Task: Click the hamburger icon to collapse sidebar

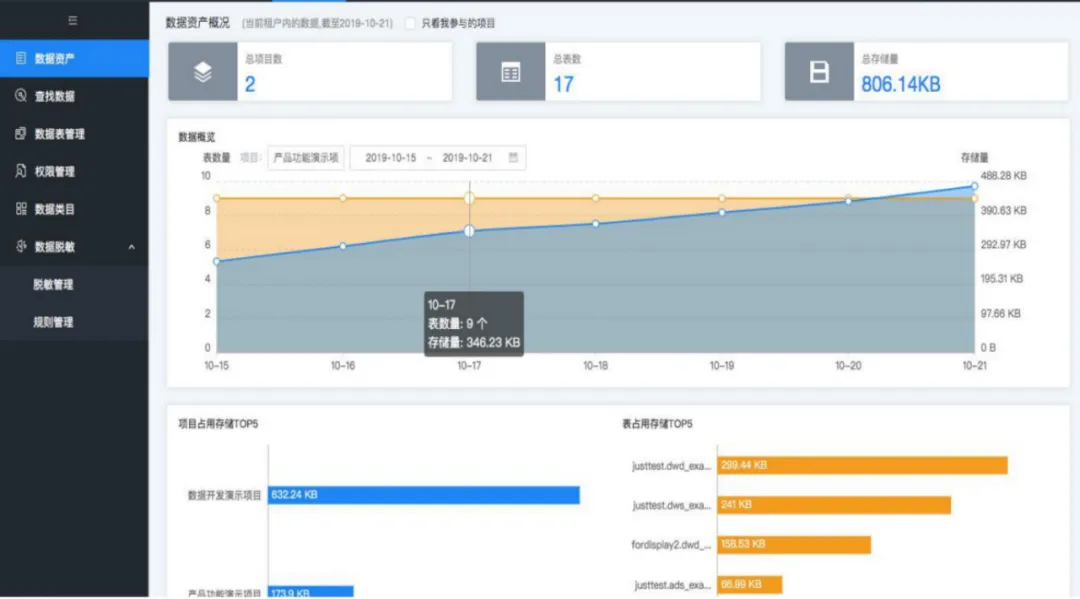Action: tap(73, 20)
